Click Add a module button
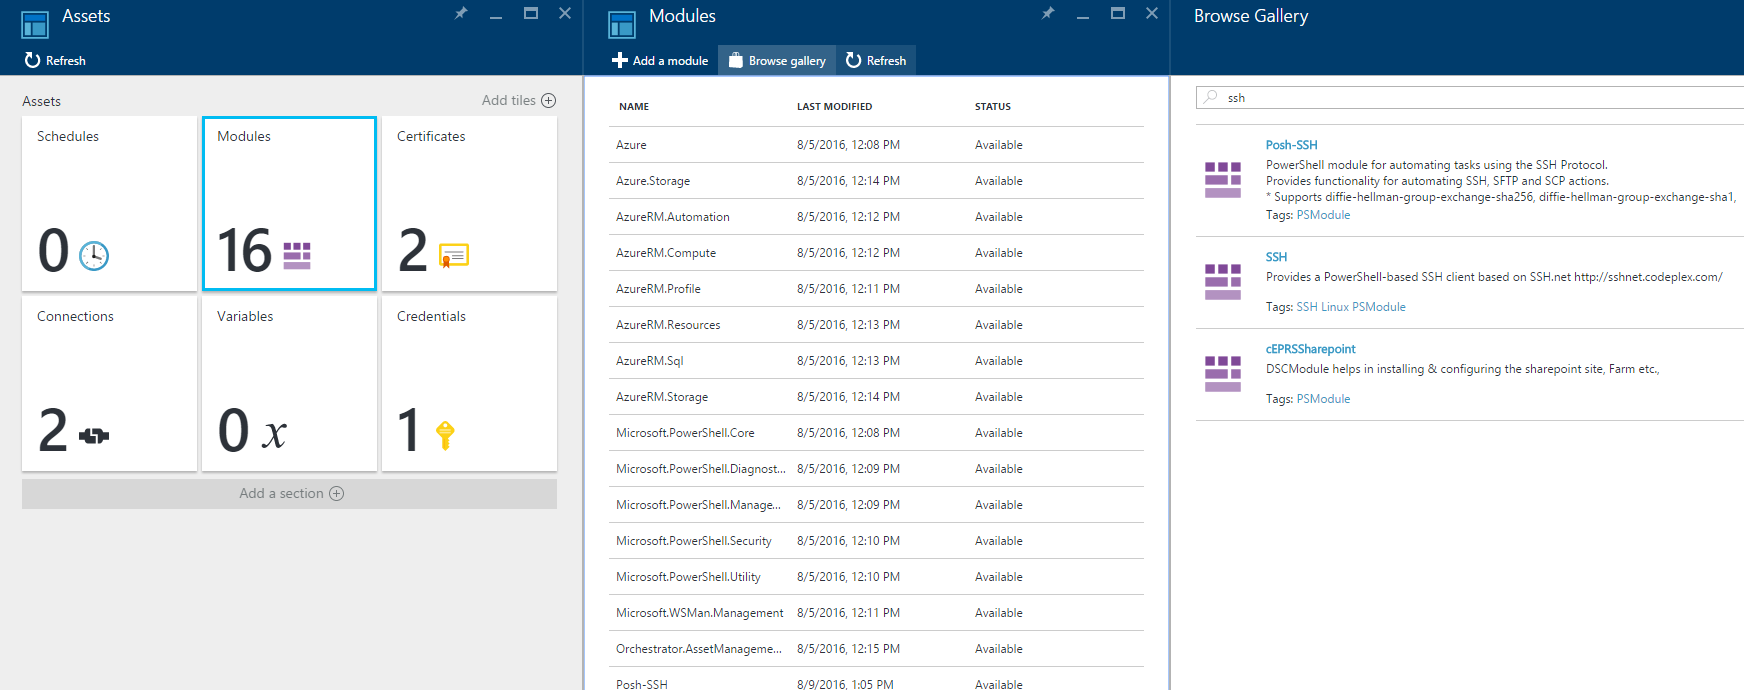 tap(660, 60)
